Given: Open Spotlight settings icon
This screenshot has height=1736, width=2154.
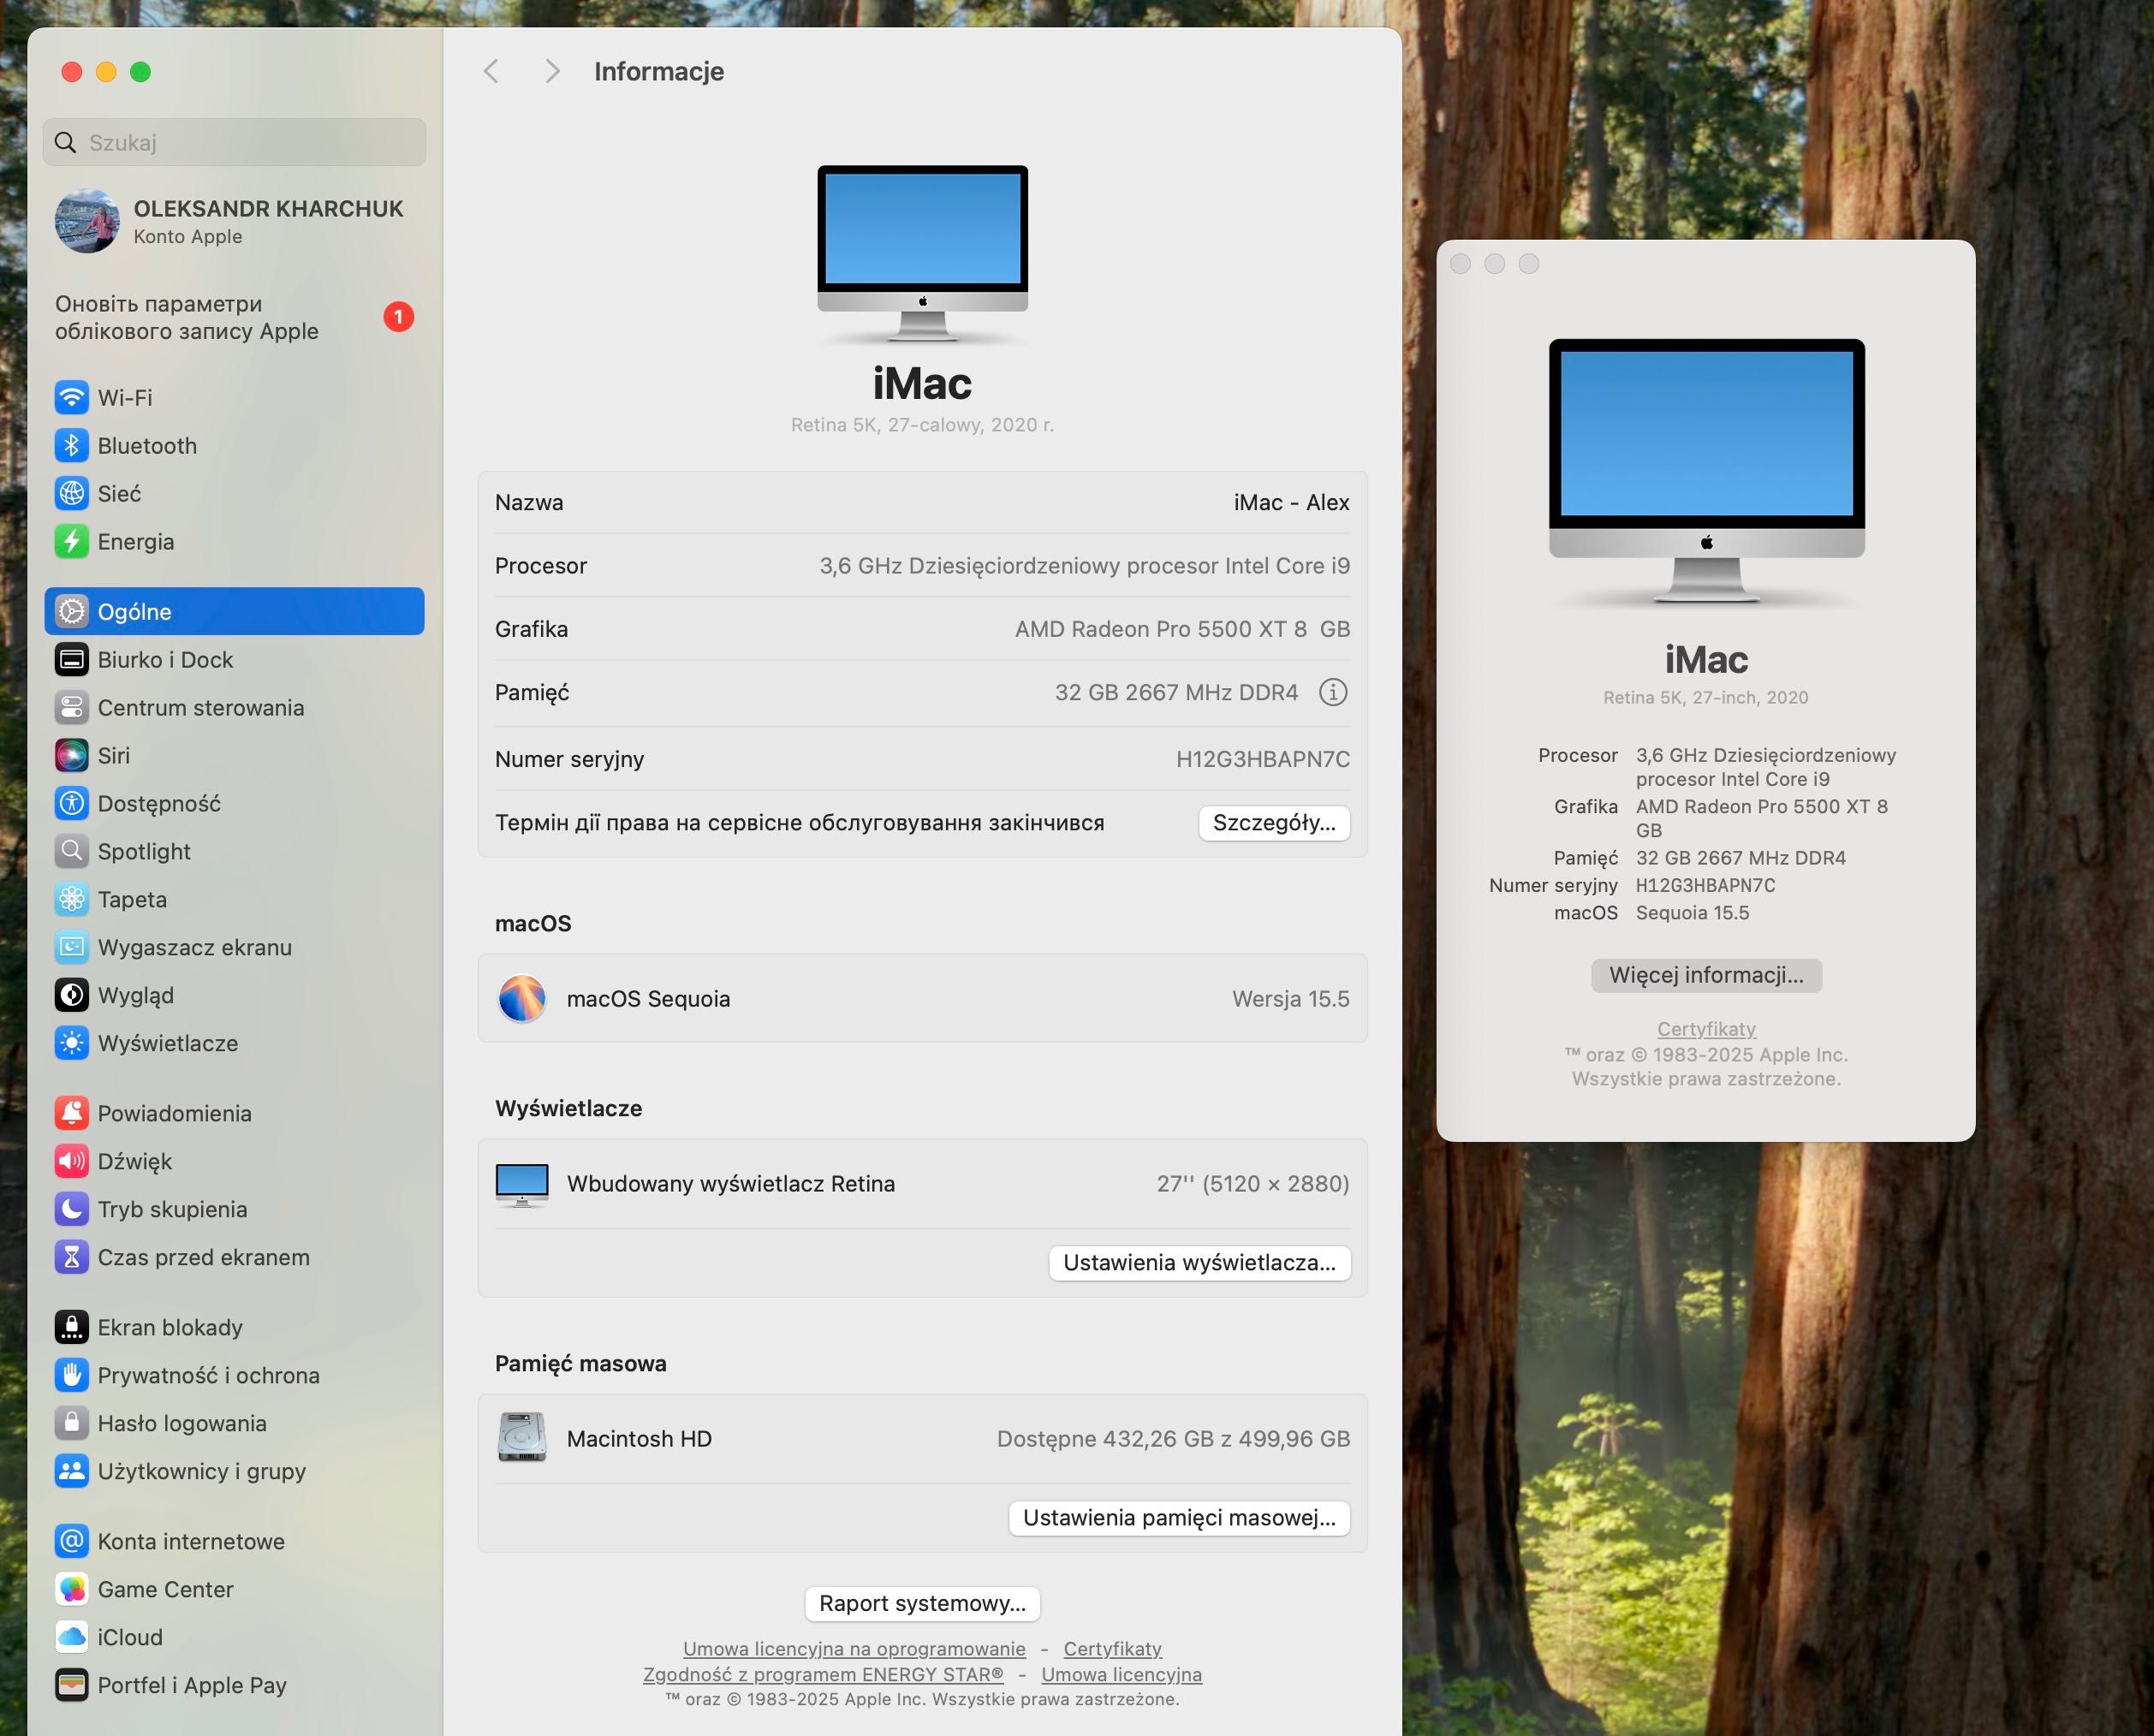Looking at the screenshot, I should (x=71, y=852).
